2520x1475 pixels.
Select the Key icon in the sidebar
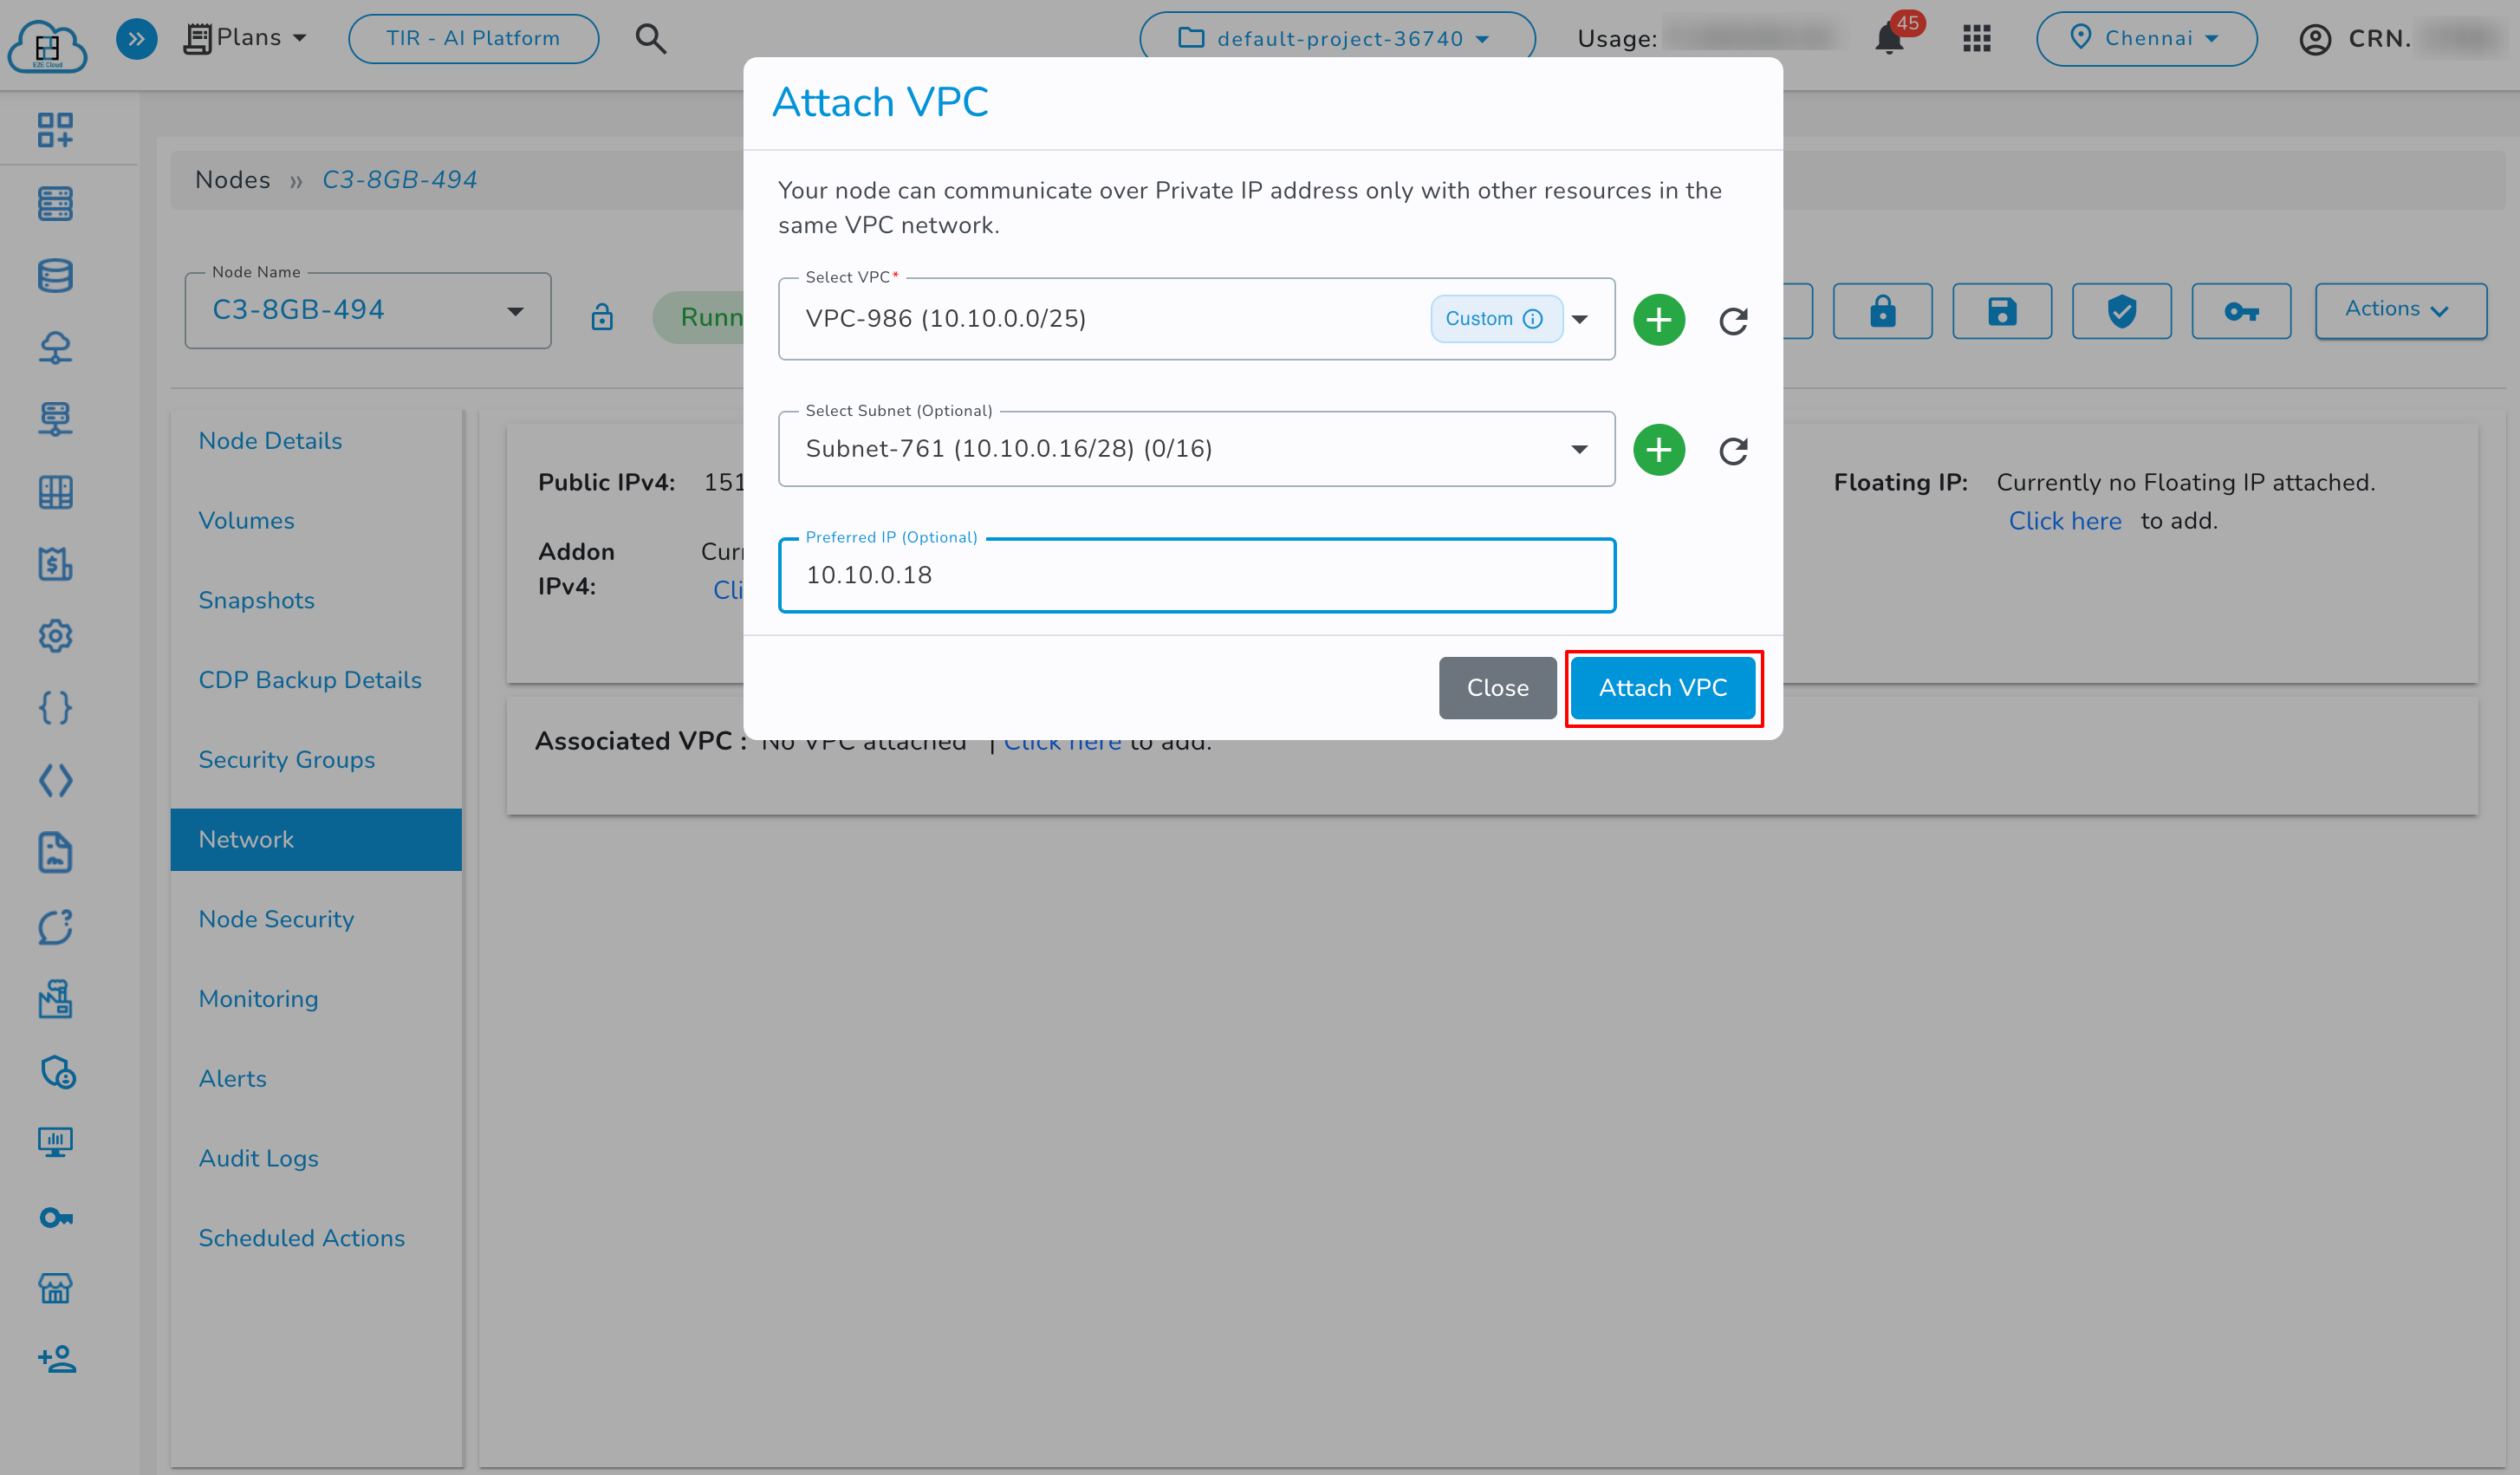coord(55,1217)
